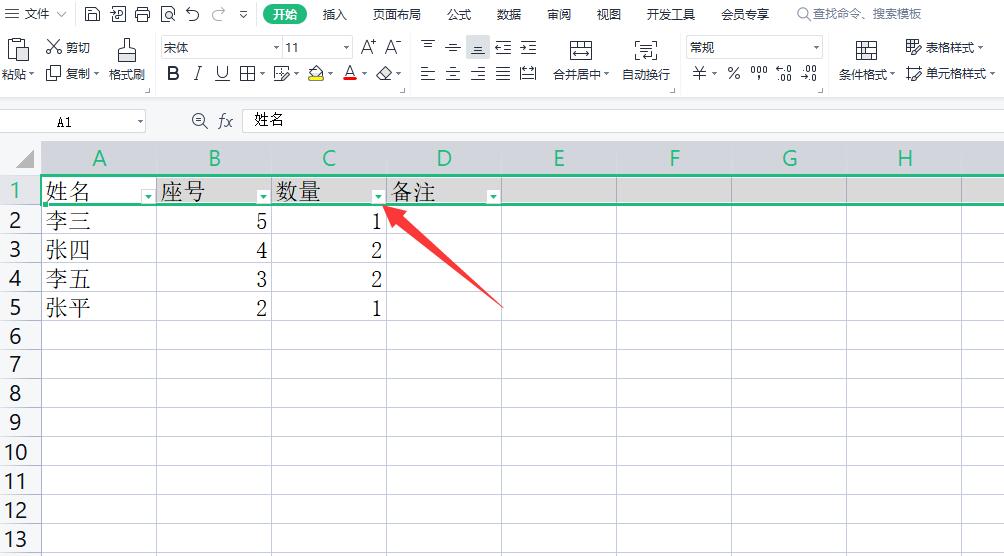Open the 数据 (Data) tab
Screen dimensions: 1004x556
509,14
